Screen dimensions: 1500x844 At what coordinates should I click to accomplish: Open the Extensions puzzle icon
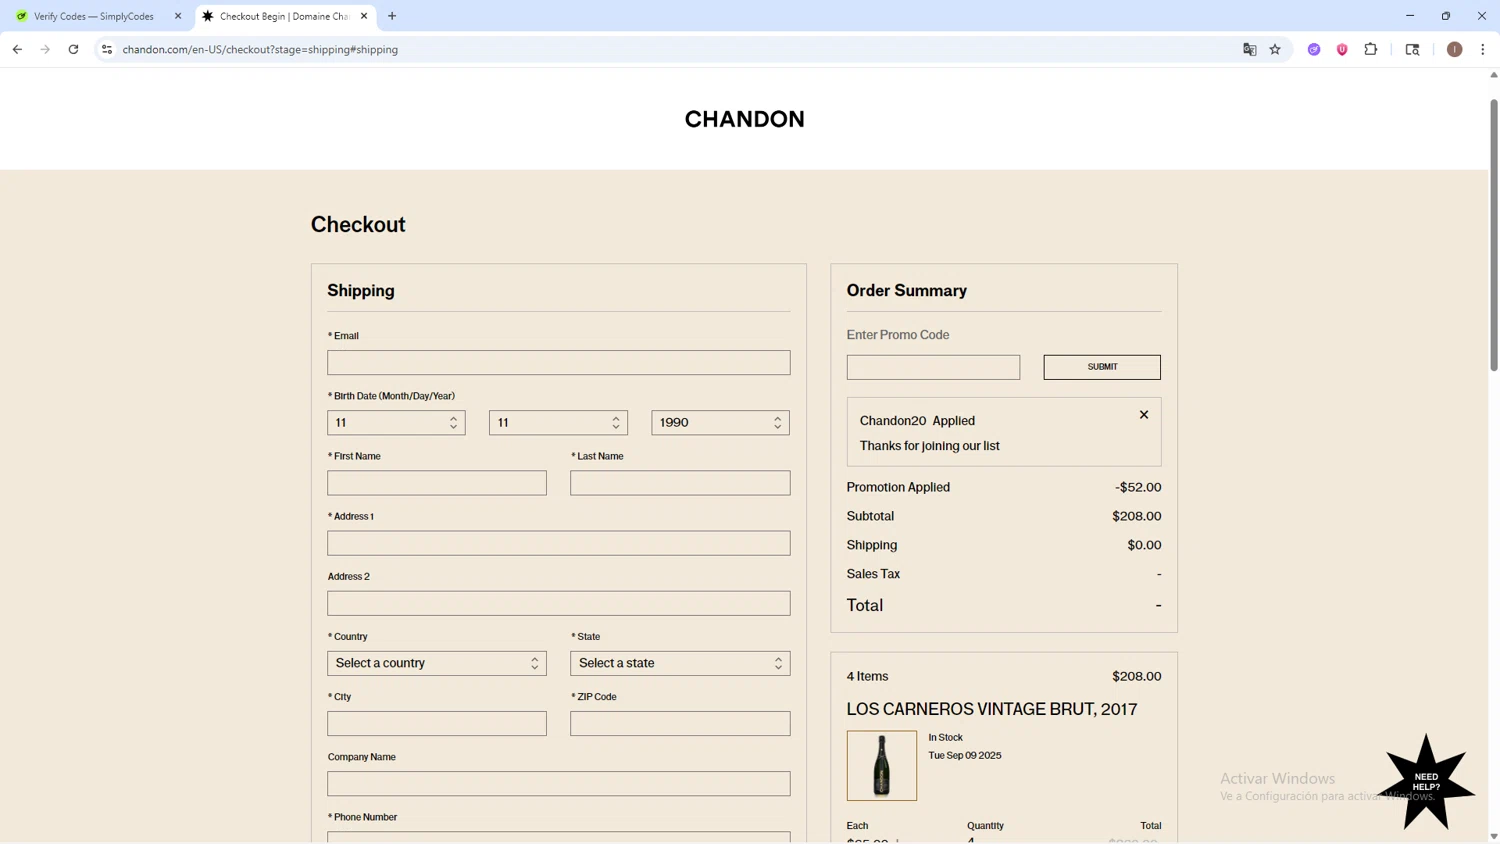1371,49
